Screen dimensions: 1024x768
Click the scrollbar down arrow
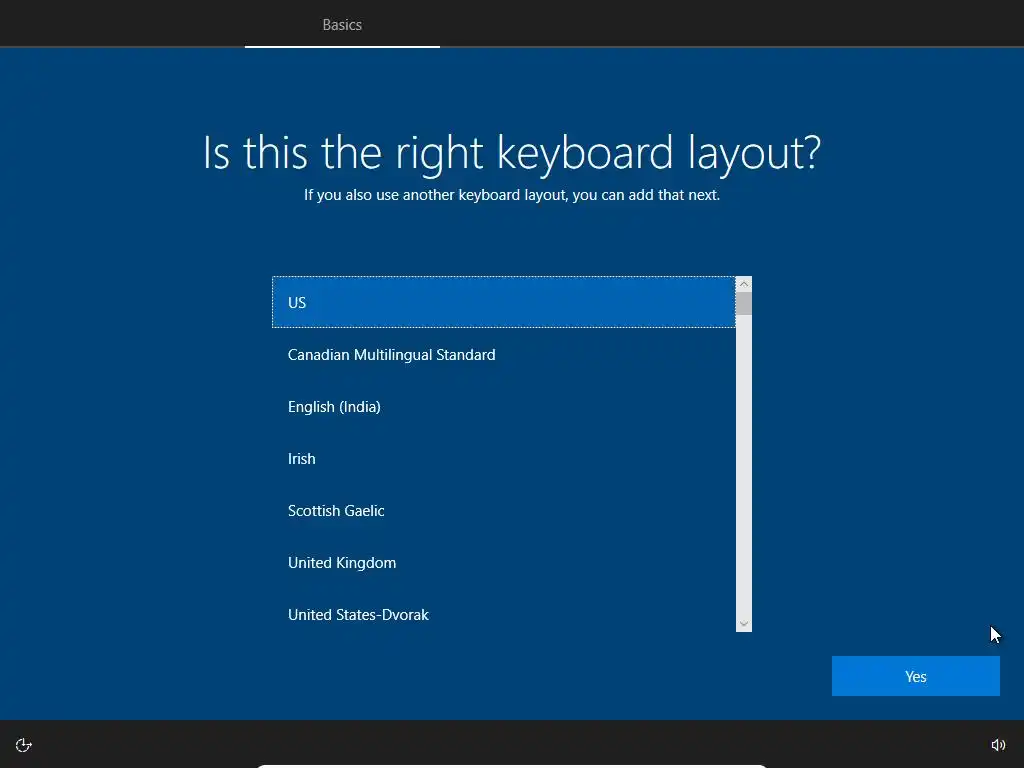(x=744, y=624)
